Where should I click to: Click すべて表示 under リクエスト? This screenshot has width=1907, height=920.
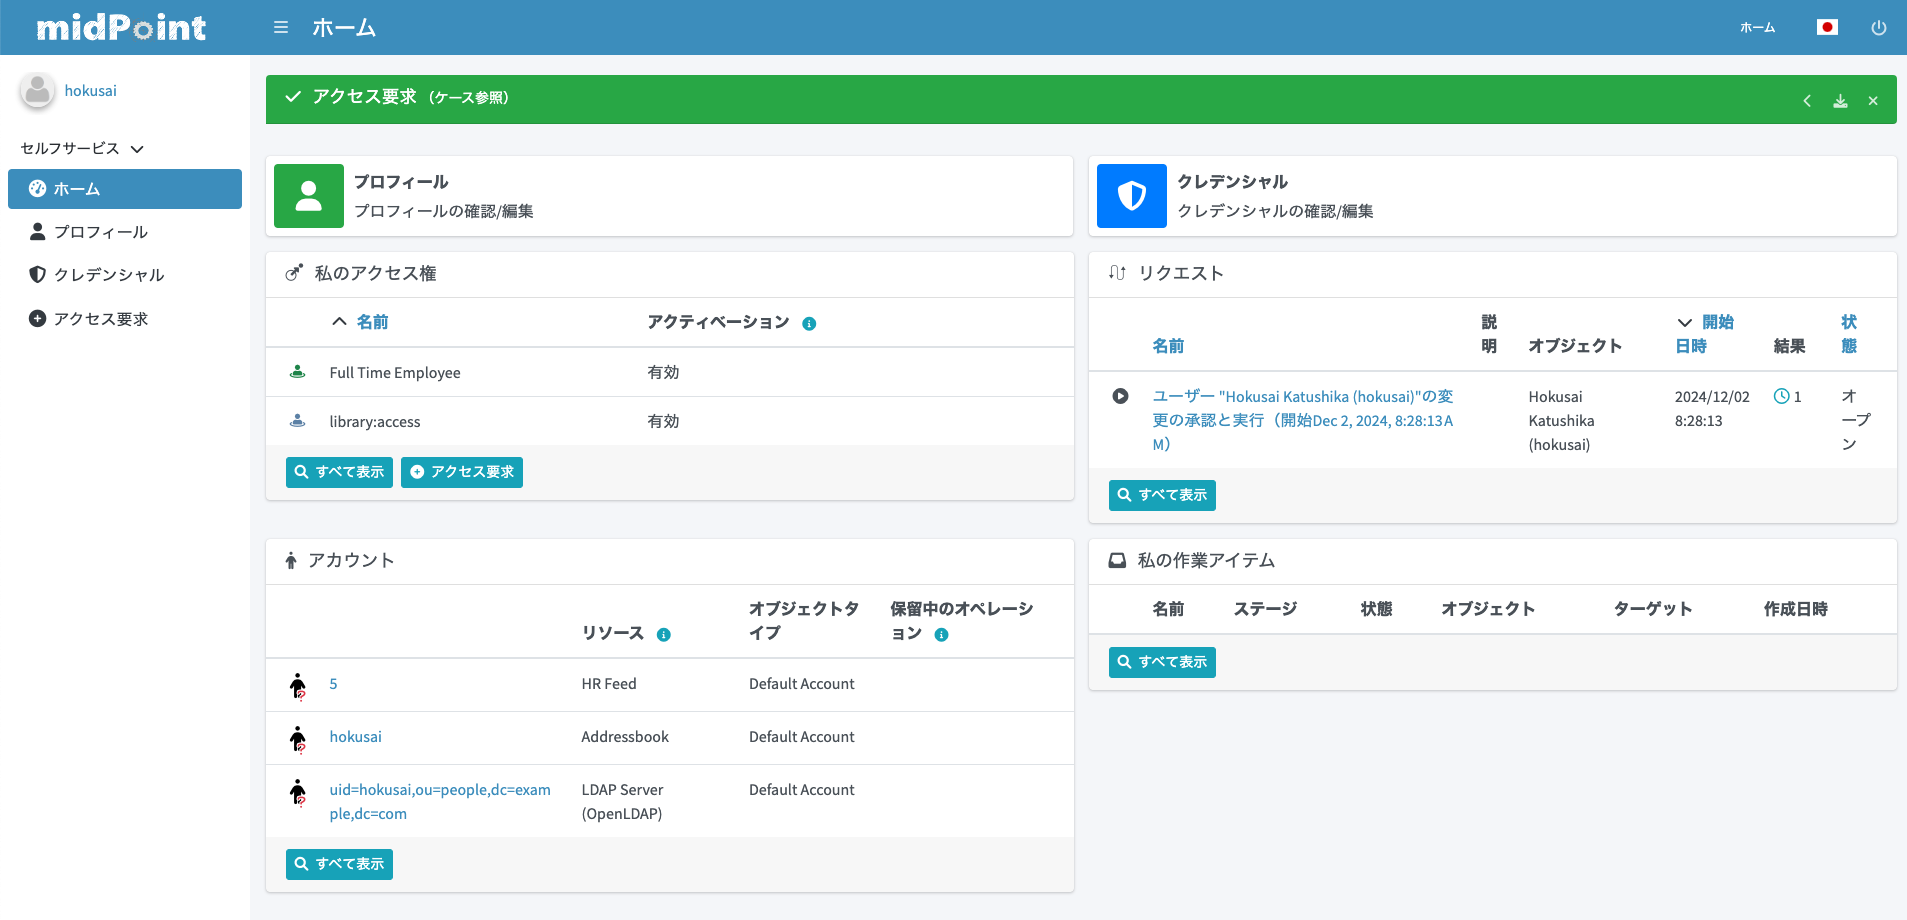[1162, 495]
